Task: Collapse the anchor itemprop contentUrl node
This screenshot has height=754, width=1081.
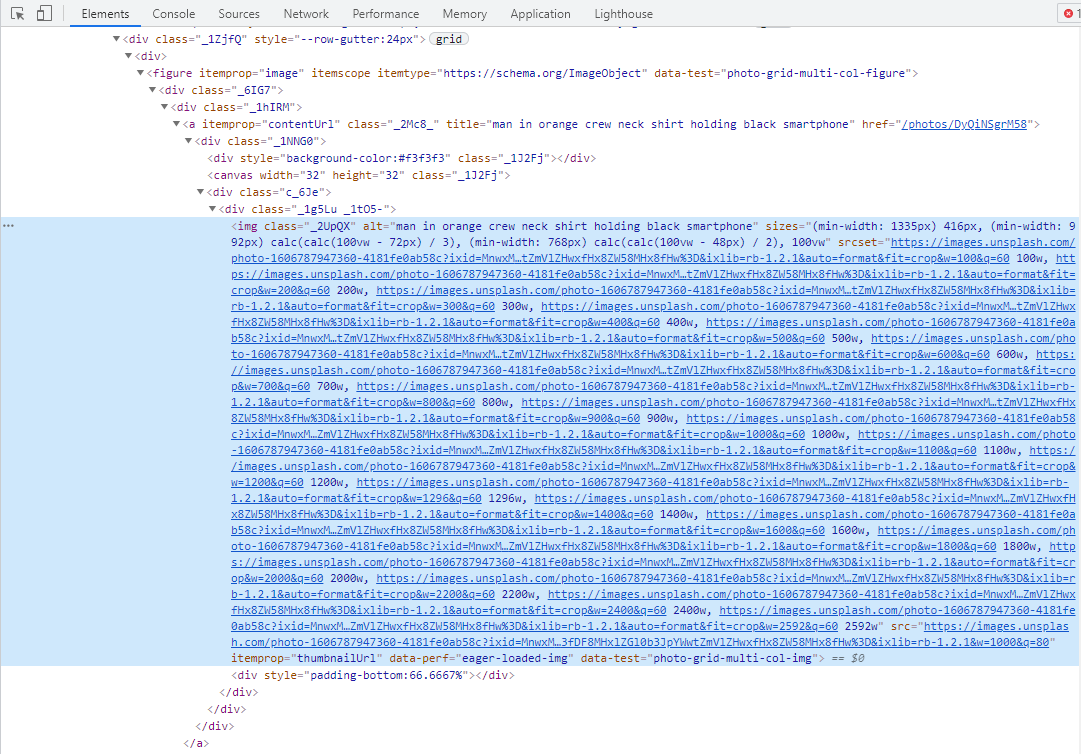Action: tap(176, 124)
